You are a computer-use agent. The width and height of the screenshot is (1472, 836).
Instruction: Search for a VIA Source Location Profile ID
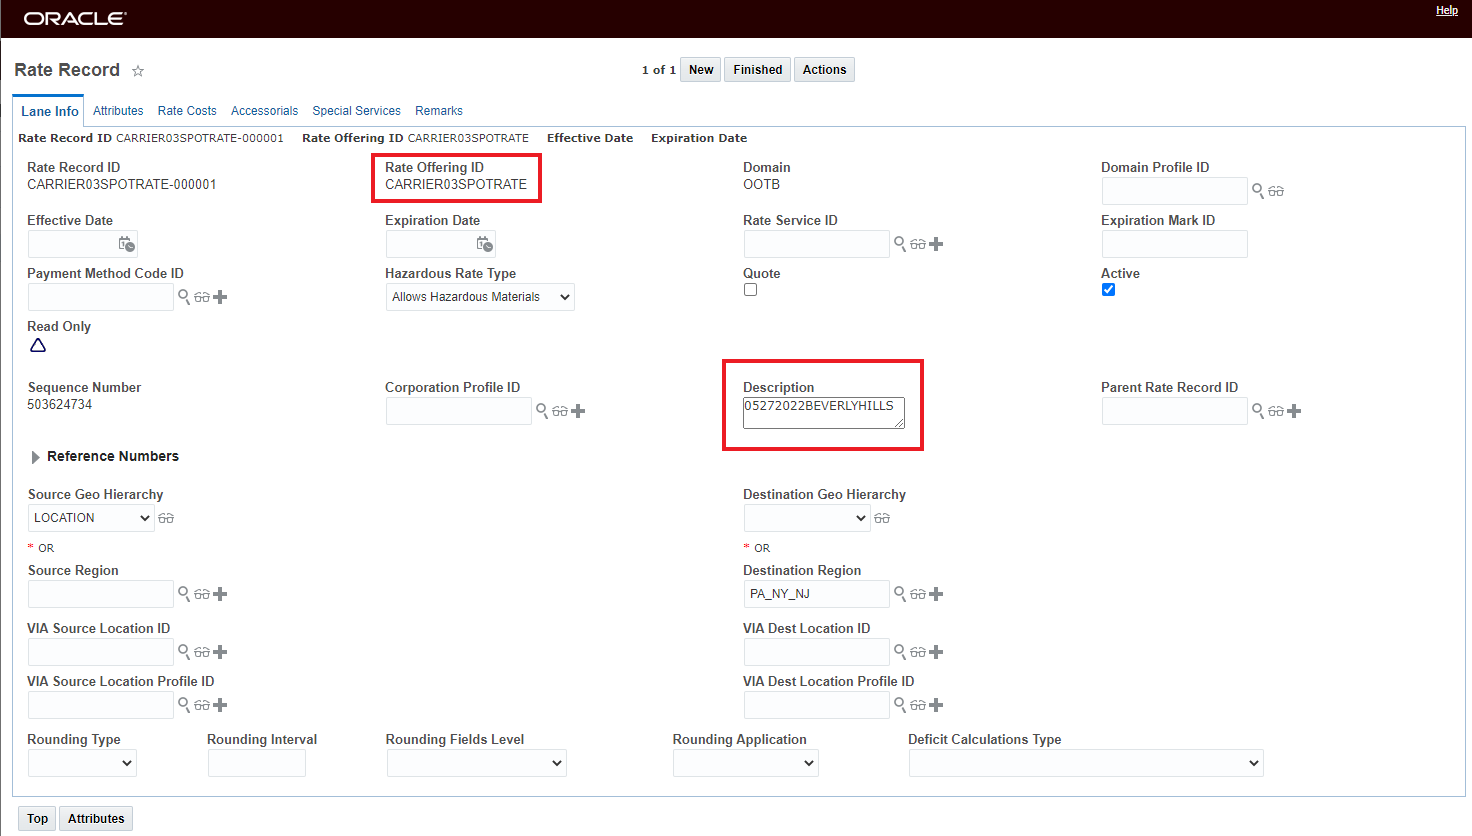[x=184, y=704]
